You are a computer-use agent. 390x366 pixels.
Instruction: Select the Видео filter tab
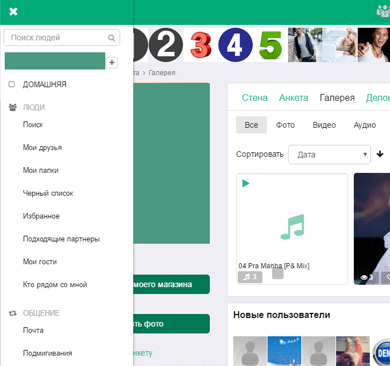(324, 125)
